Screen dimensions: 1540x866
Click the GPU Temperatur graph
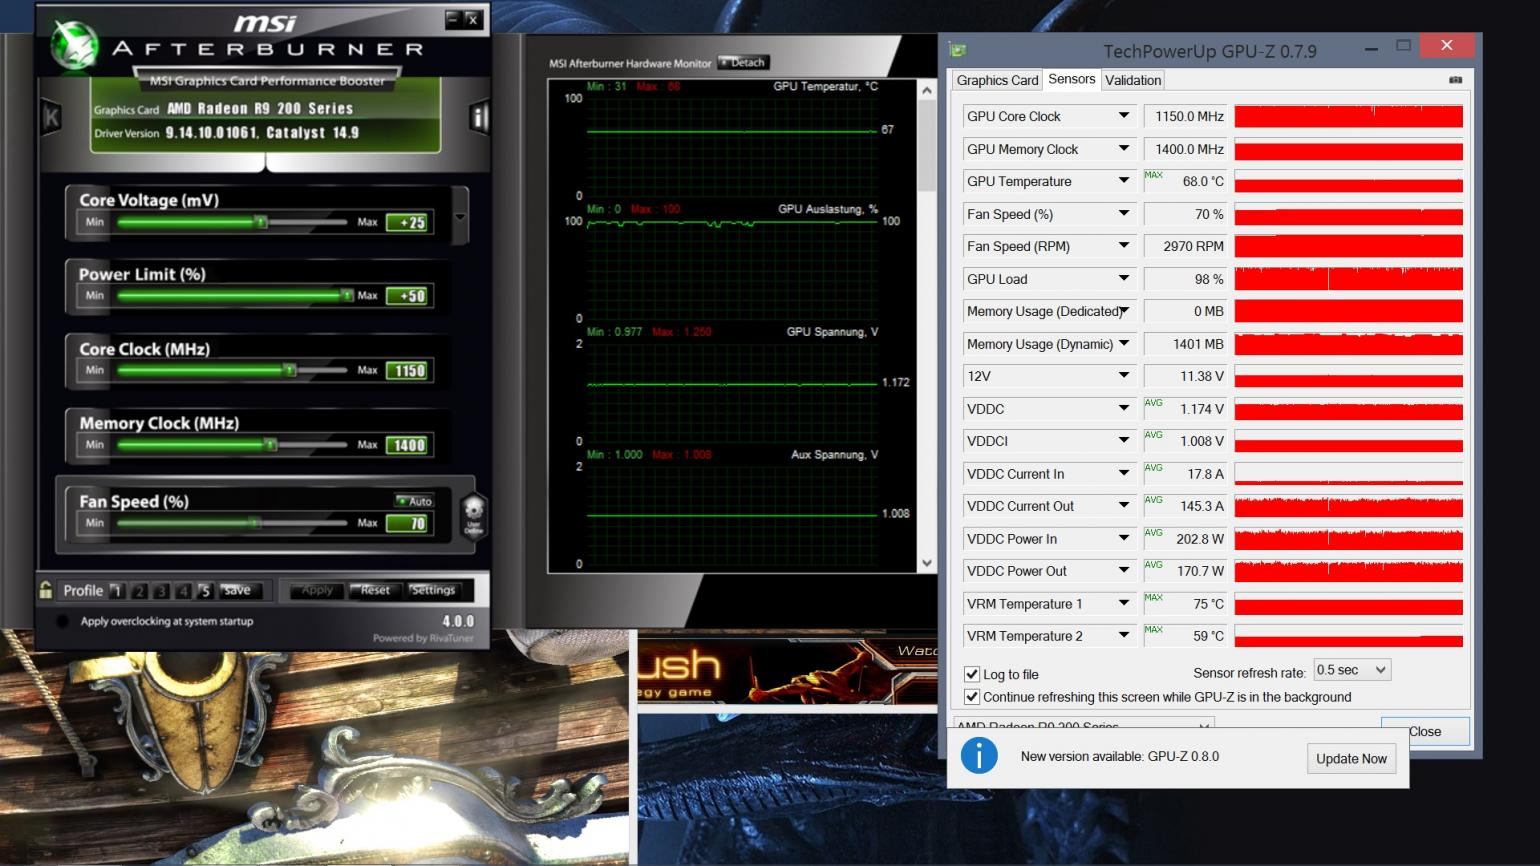730,140
